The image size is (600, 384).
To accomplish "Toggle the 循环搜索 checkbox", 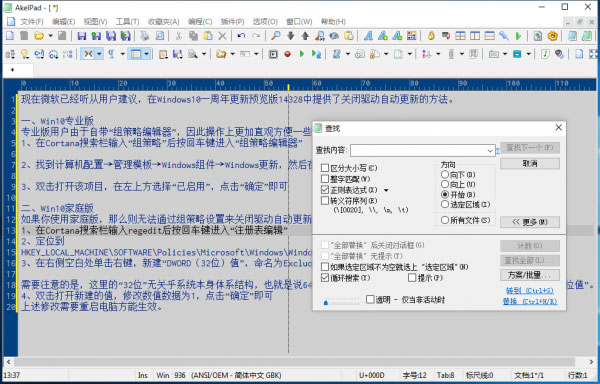I will pos(325,278).
